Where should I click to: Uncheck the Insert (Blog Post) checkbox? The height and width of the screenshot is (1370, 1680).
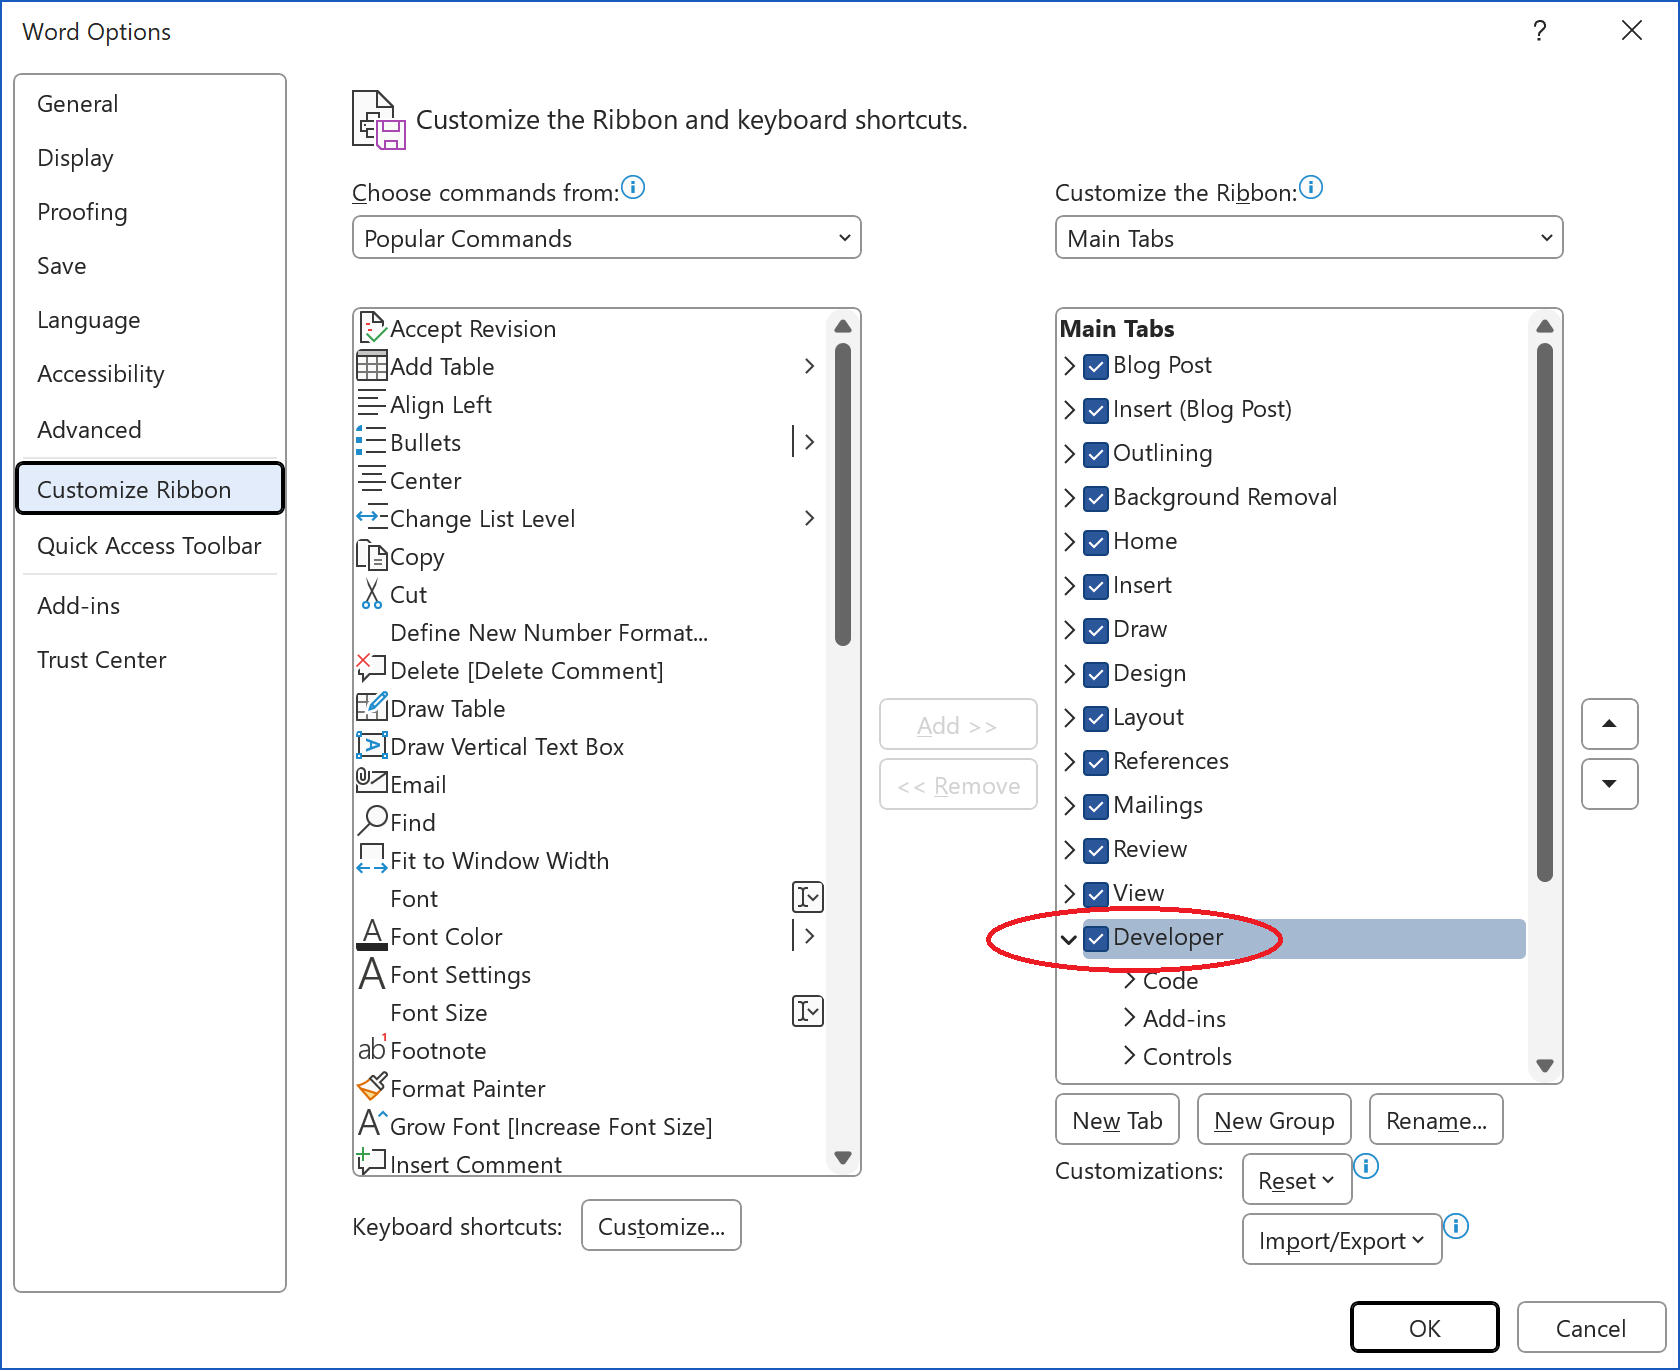coord(1096,410)
